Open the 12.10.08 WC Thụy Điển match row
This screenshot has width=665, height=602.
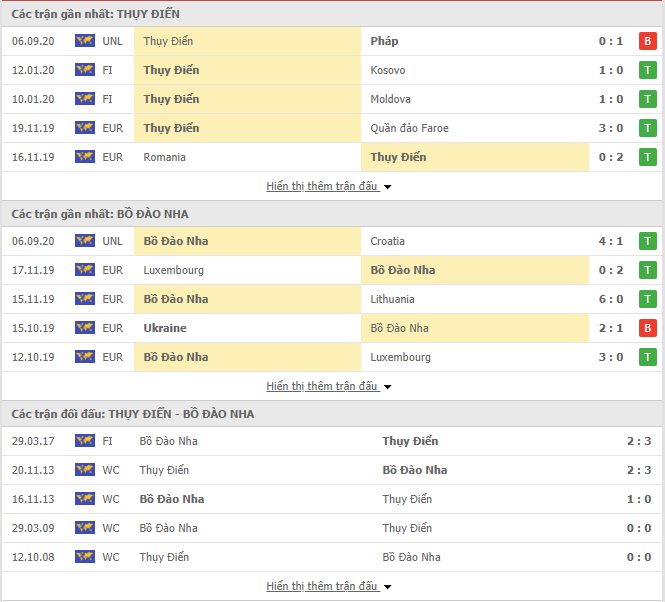332,557
